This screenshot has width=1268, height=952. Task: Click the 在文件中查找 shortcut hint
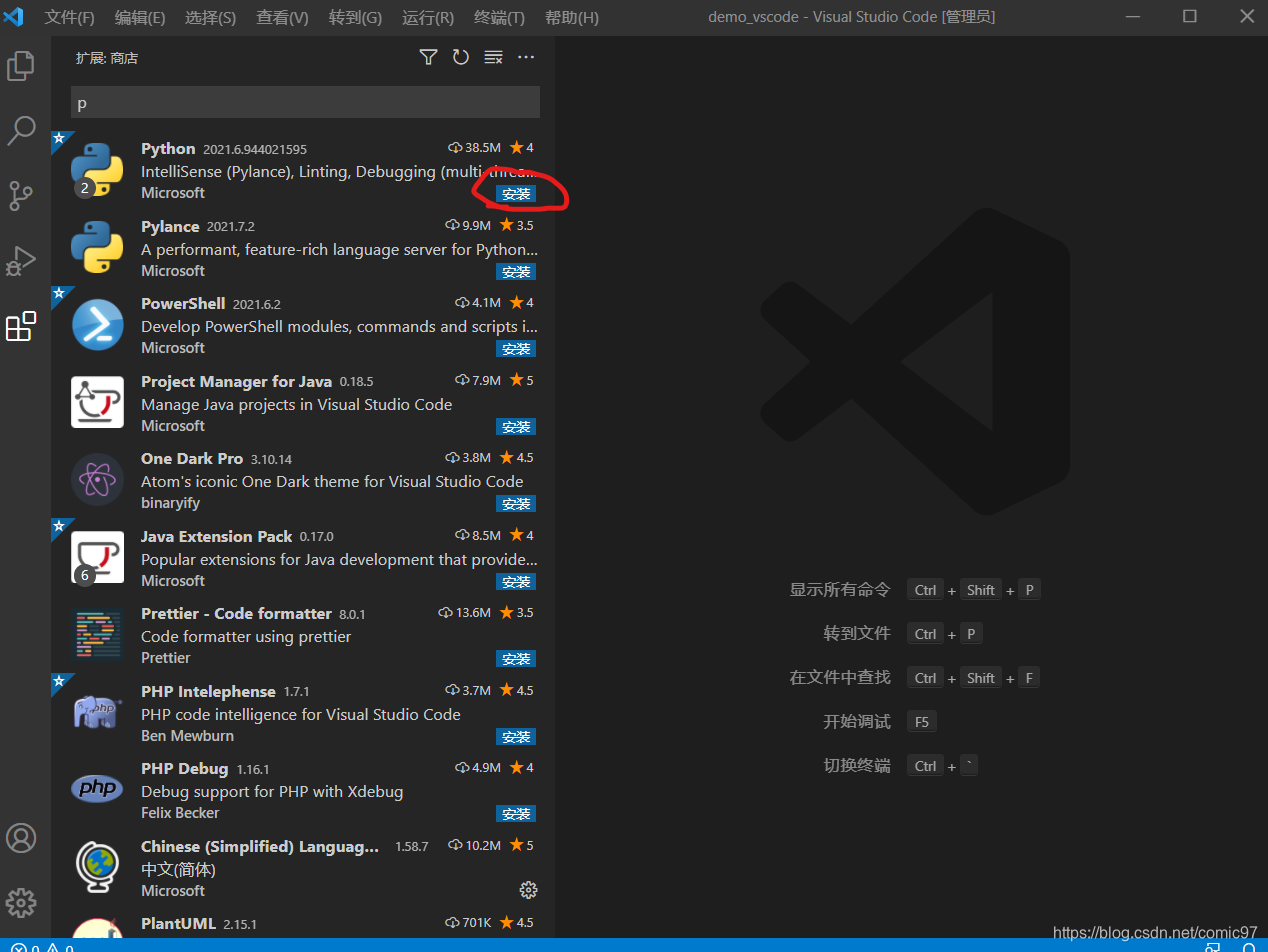tap(840, 678)
